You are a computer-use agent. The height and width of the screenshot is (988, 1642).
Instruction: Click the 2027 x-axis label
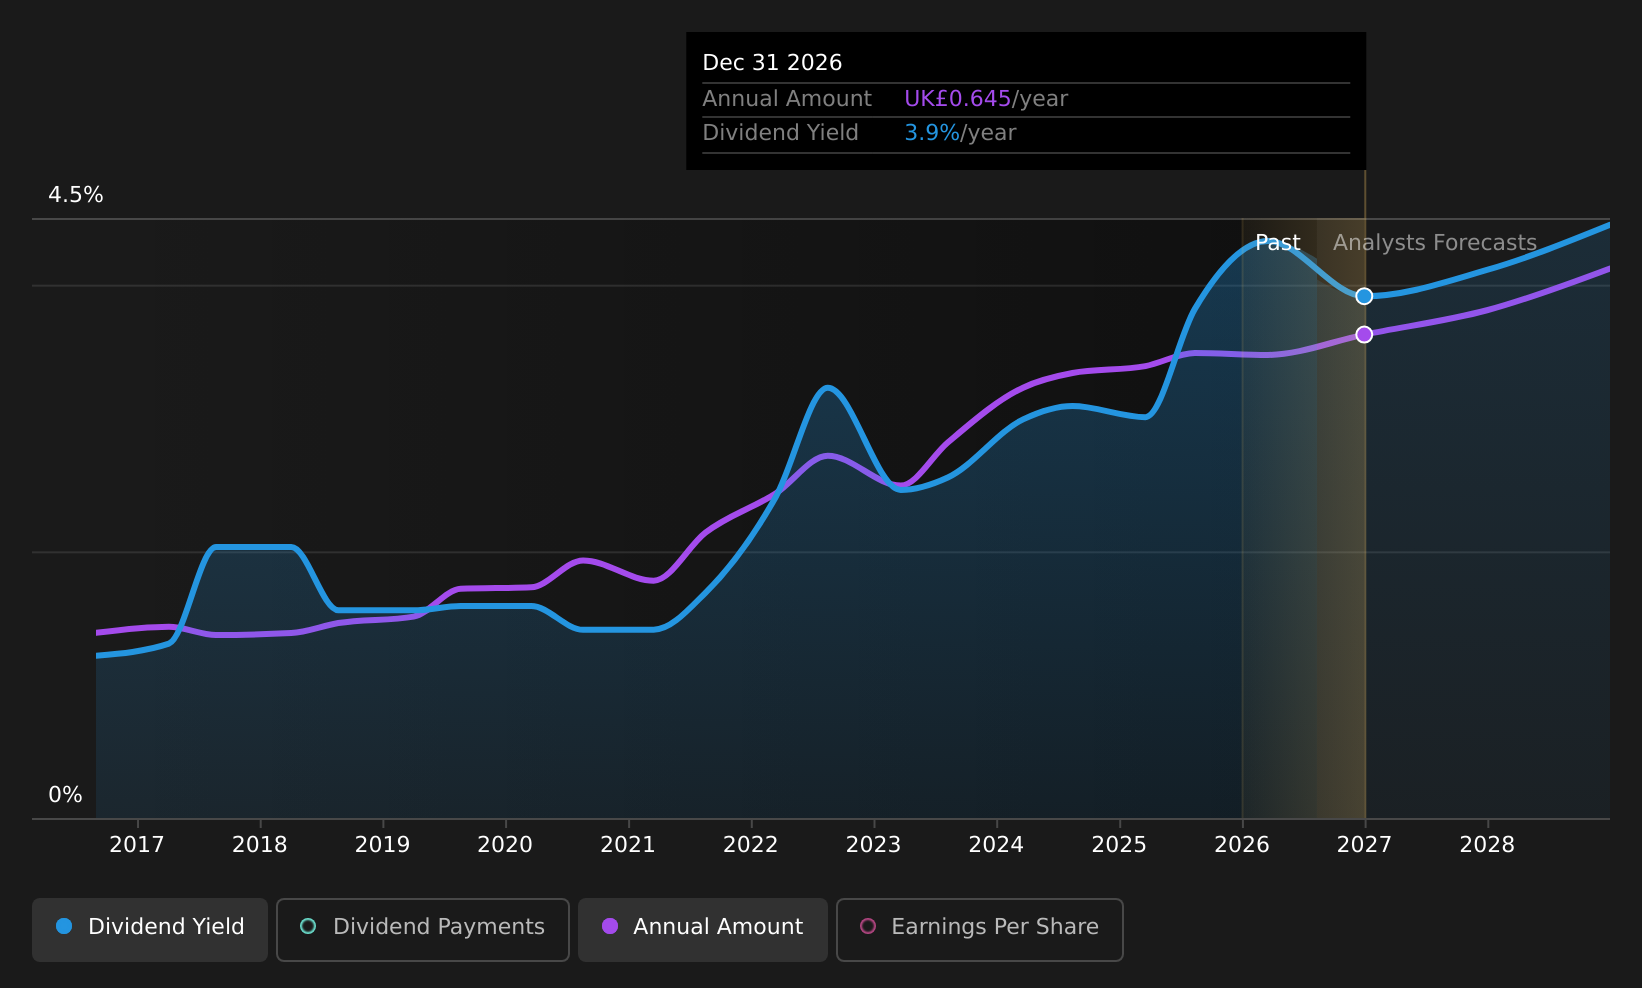click(1365, 845)
